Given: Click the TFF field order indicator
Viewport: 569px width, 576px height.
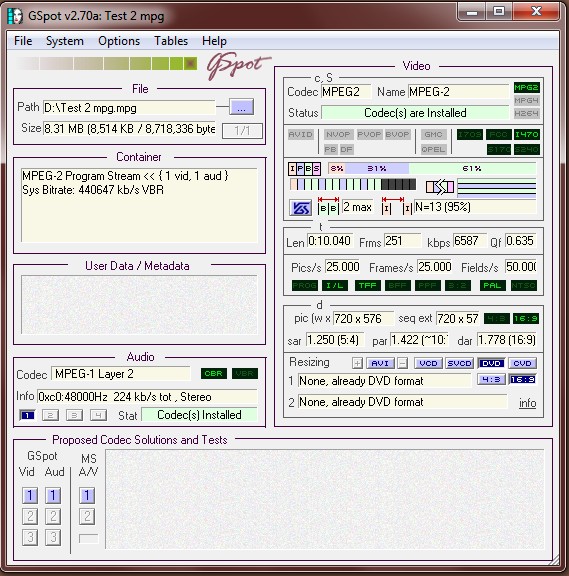Looking at the screenshot, I should point(368,285).
